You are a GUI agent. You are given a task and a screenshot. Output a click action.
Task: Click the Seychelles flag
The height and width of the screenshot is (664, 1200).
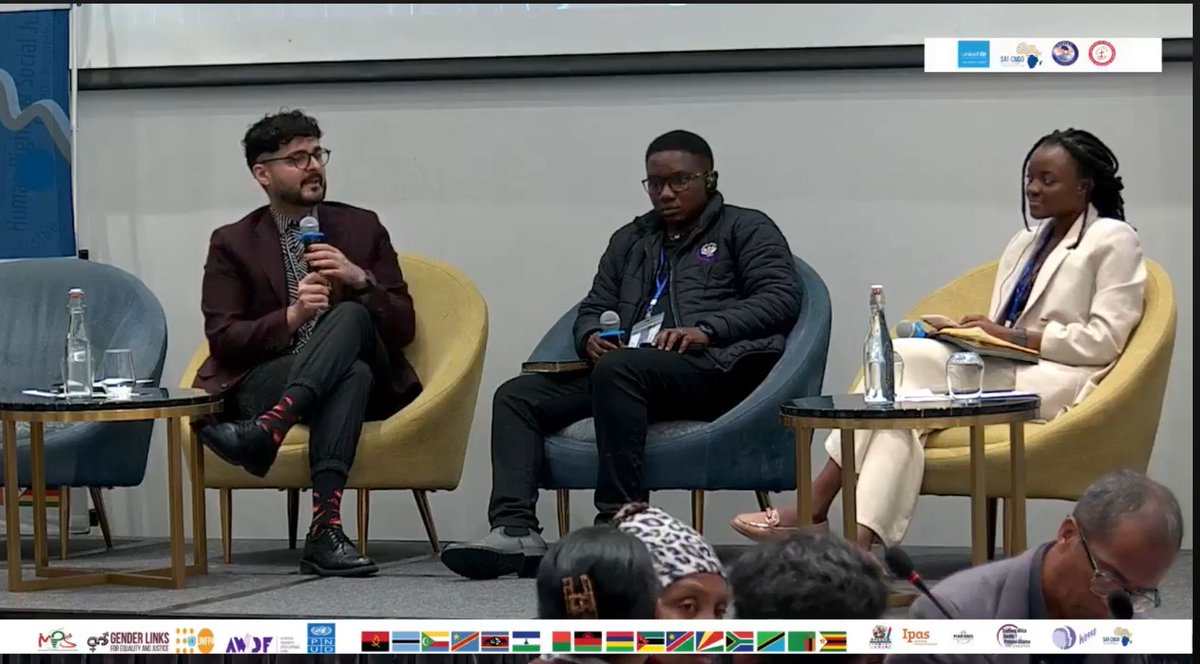pyautogui.click(x=710, y=641)
